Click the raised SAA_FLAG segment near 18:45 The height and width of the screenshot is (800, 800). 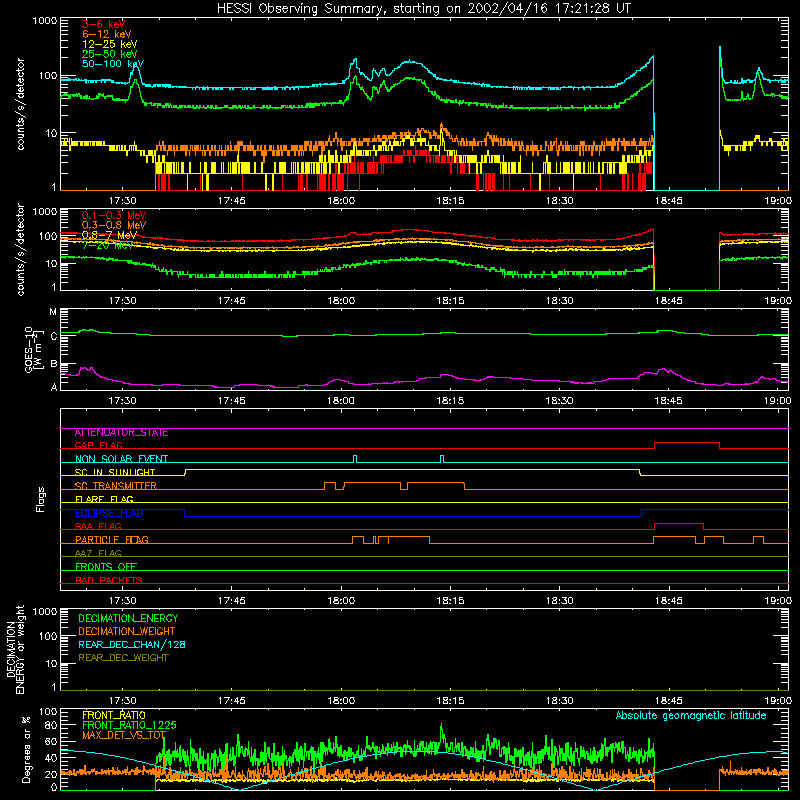tap(679, 524)
